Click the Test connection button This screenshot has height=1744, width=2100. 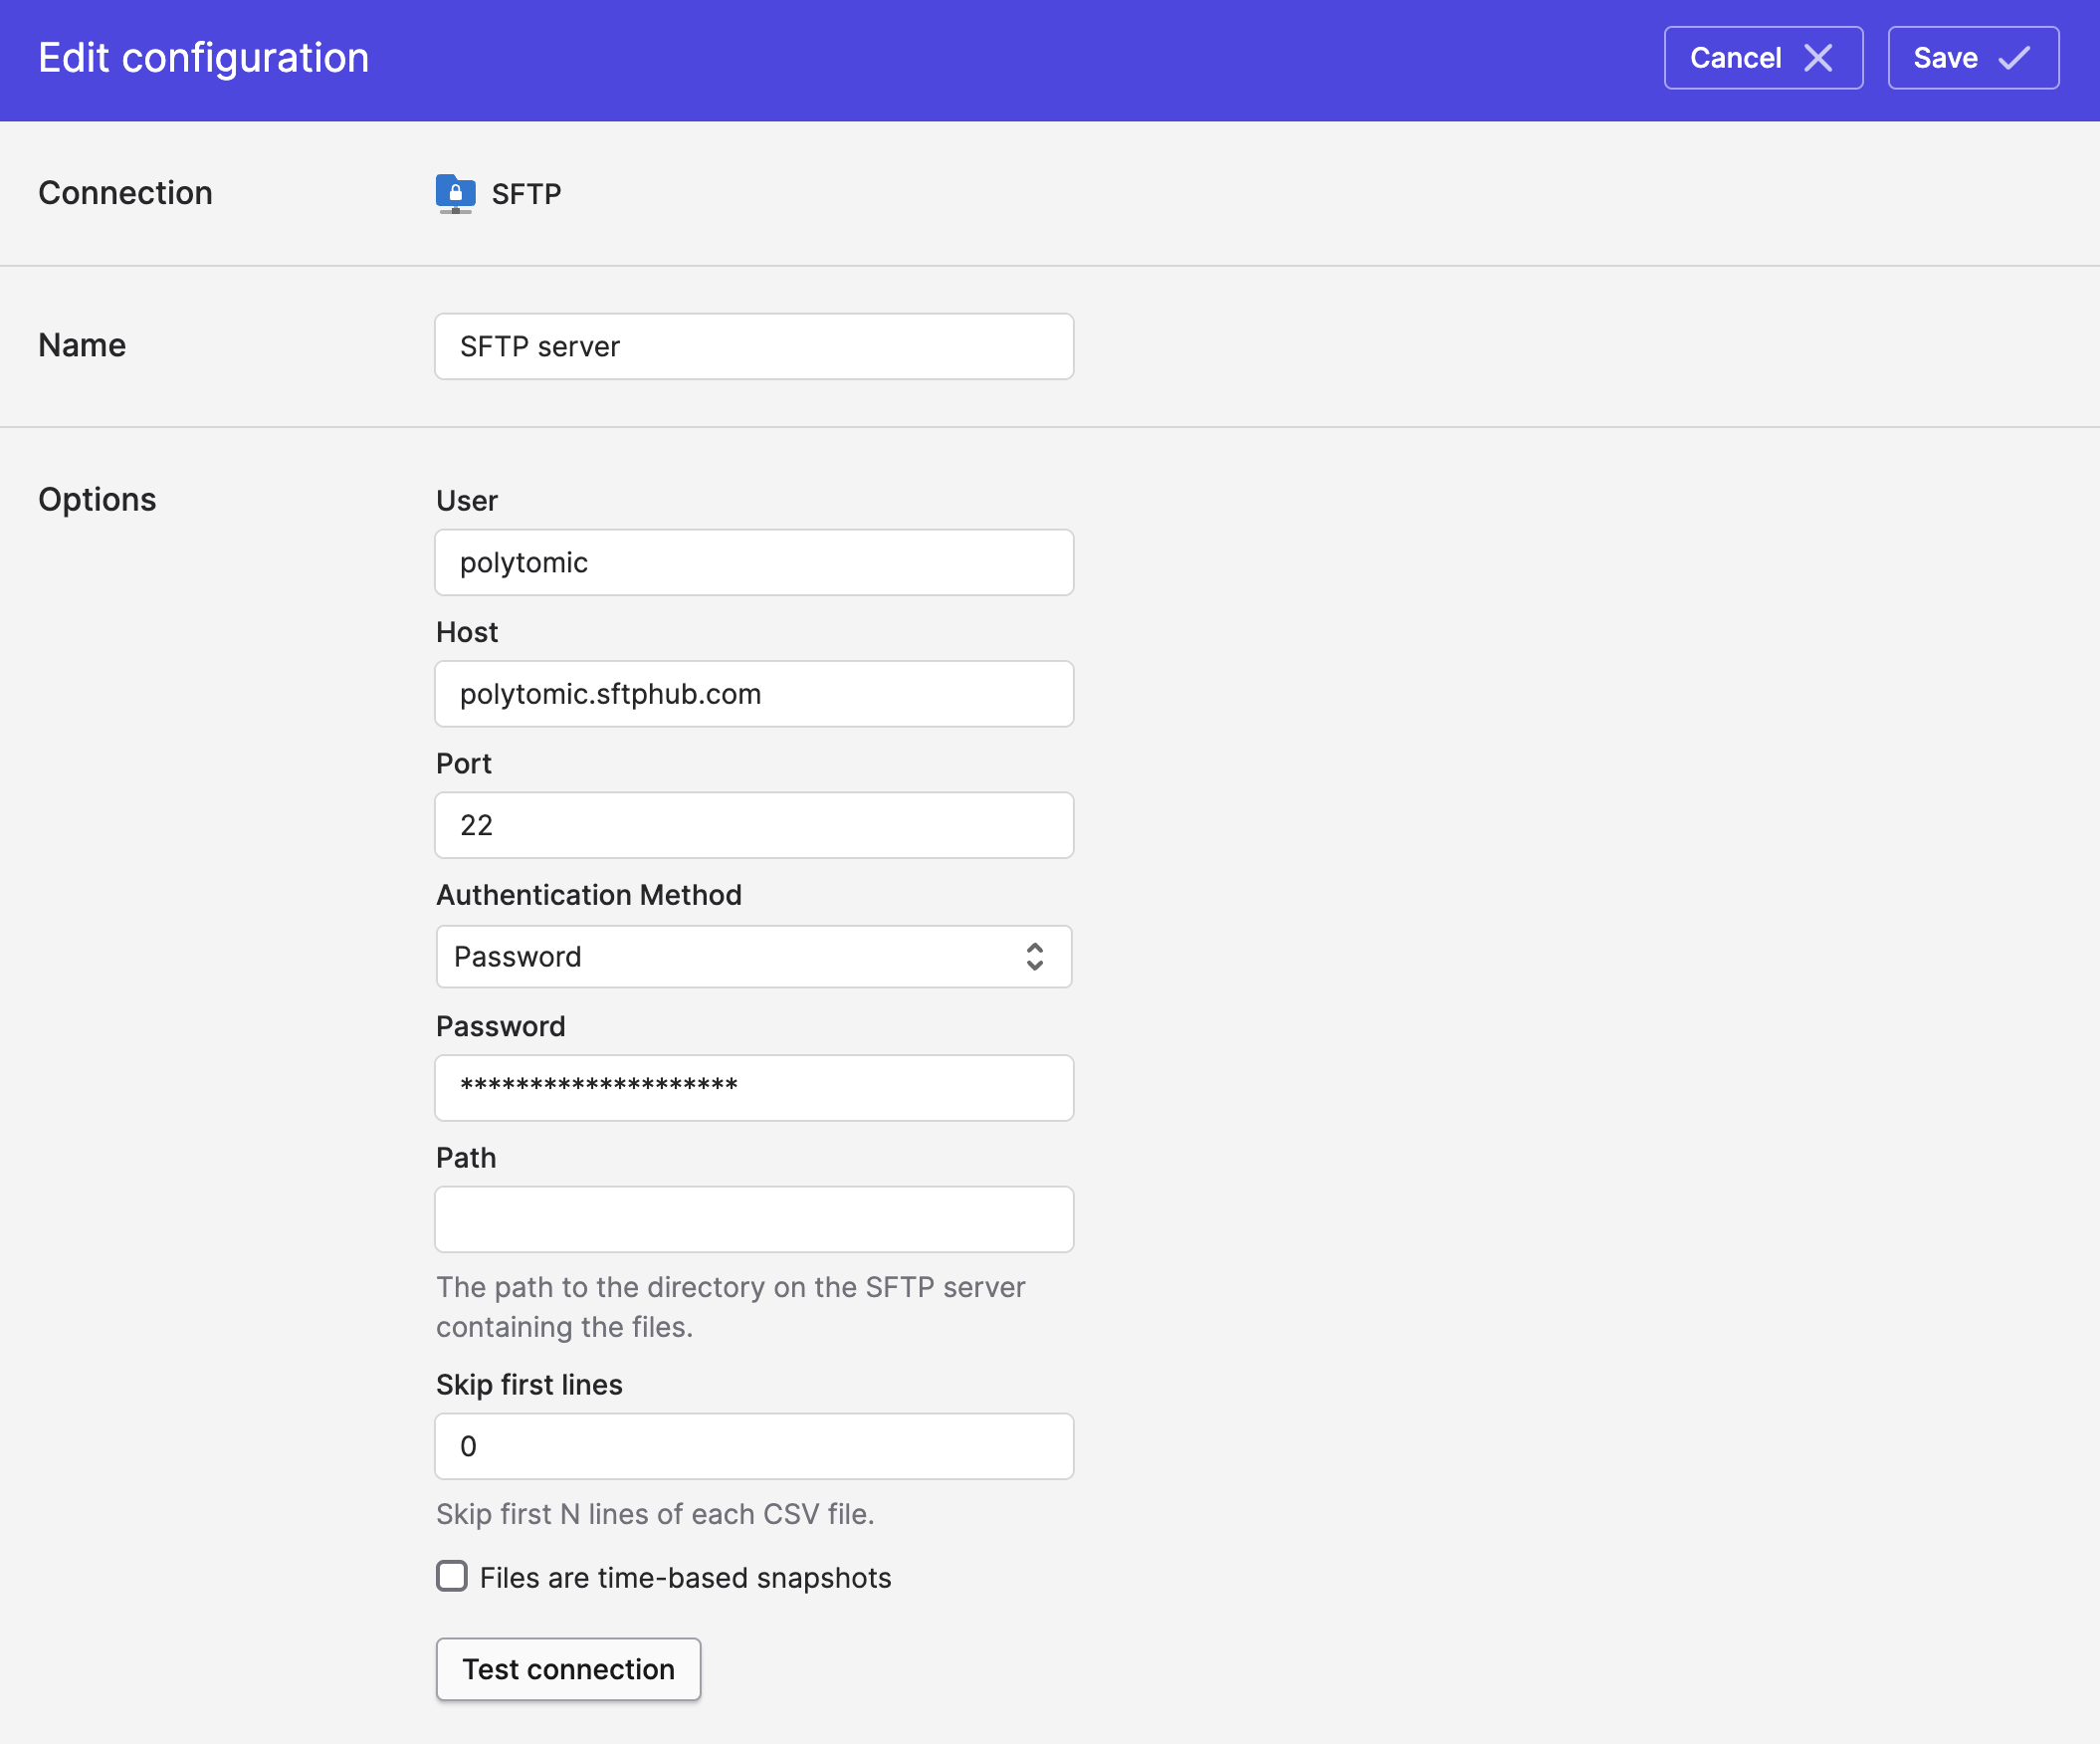pyautogui.click(x=568, y=1669)
